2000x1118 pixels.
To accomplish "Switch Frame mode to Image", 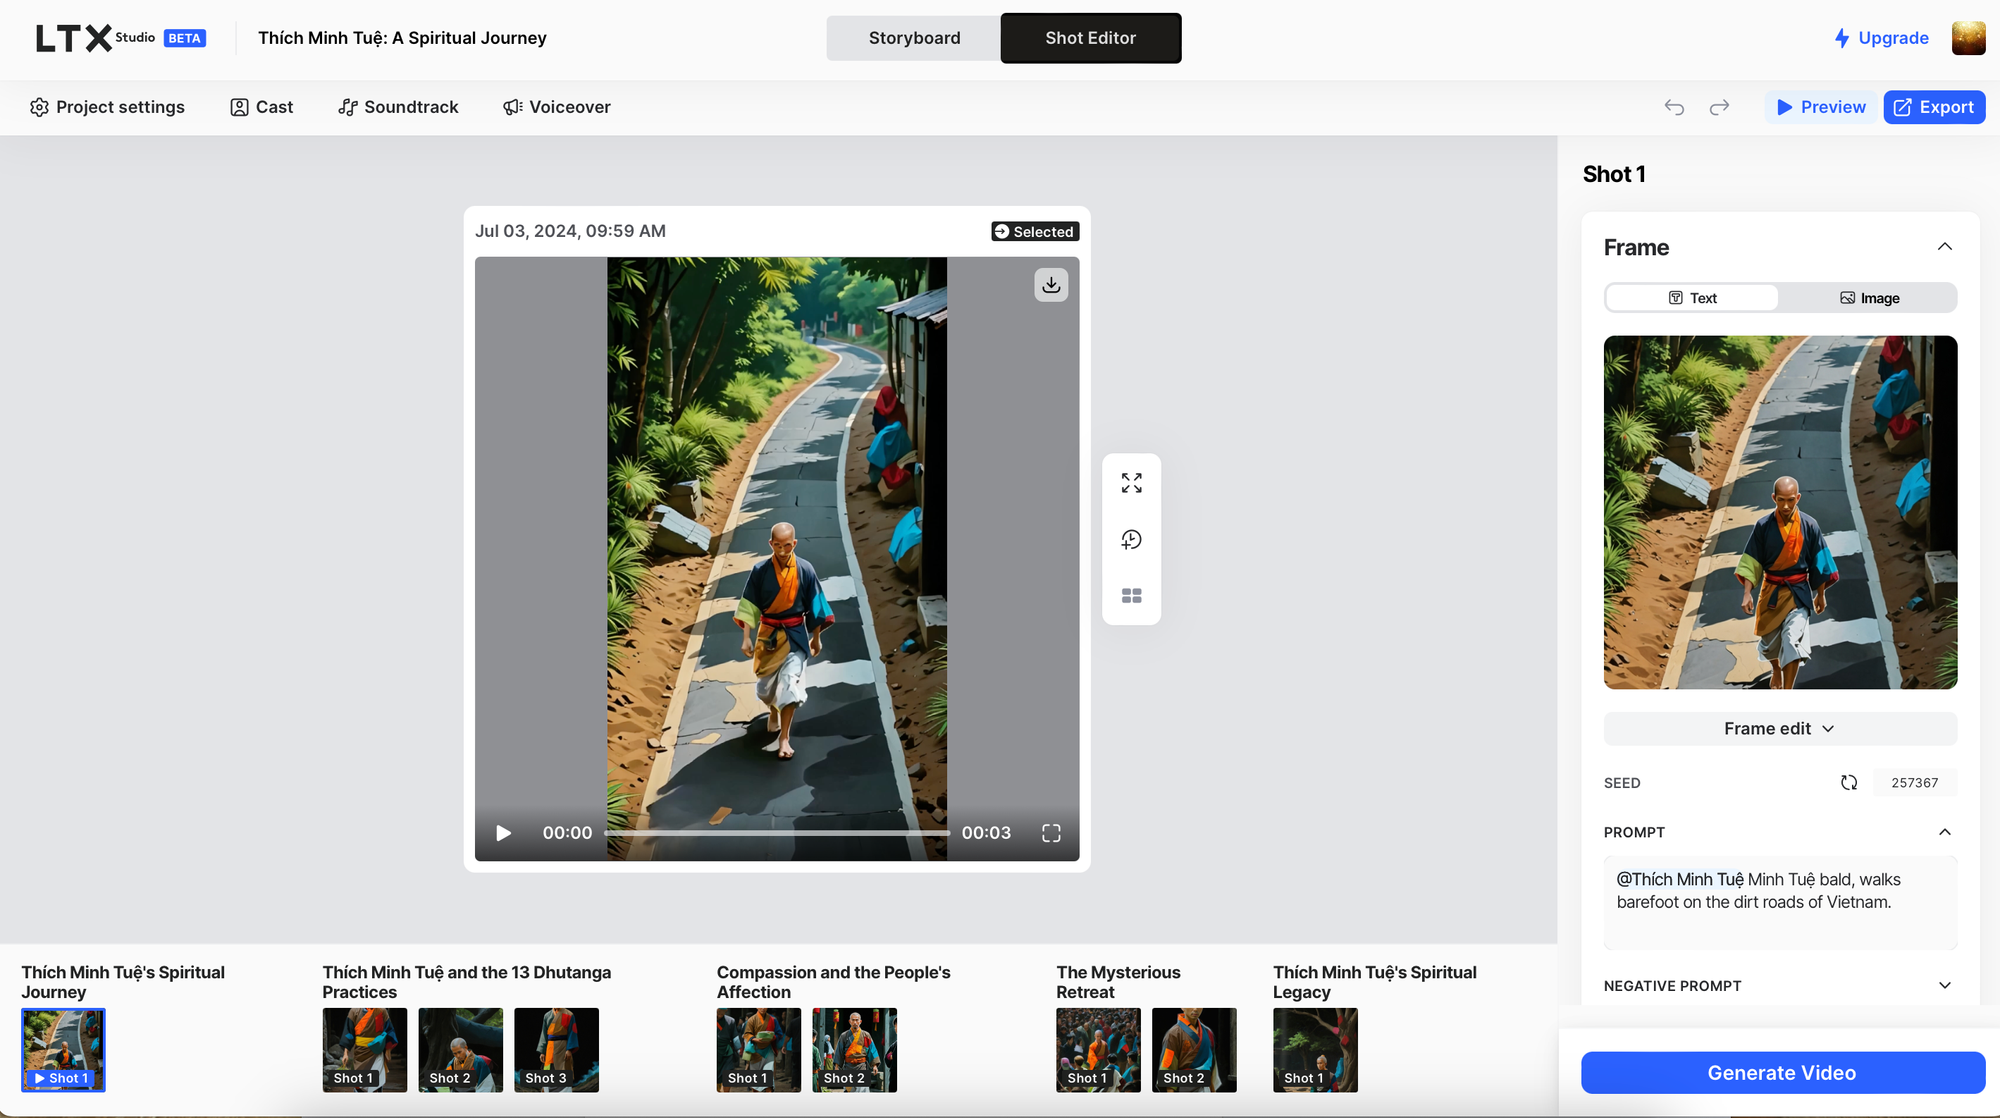I will (1869, 298).
